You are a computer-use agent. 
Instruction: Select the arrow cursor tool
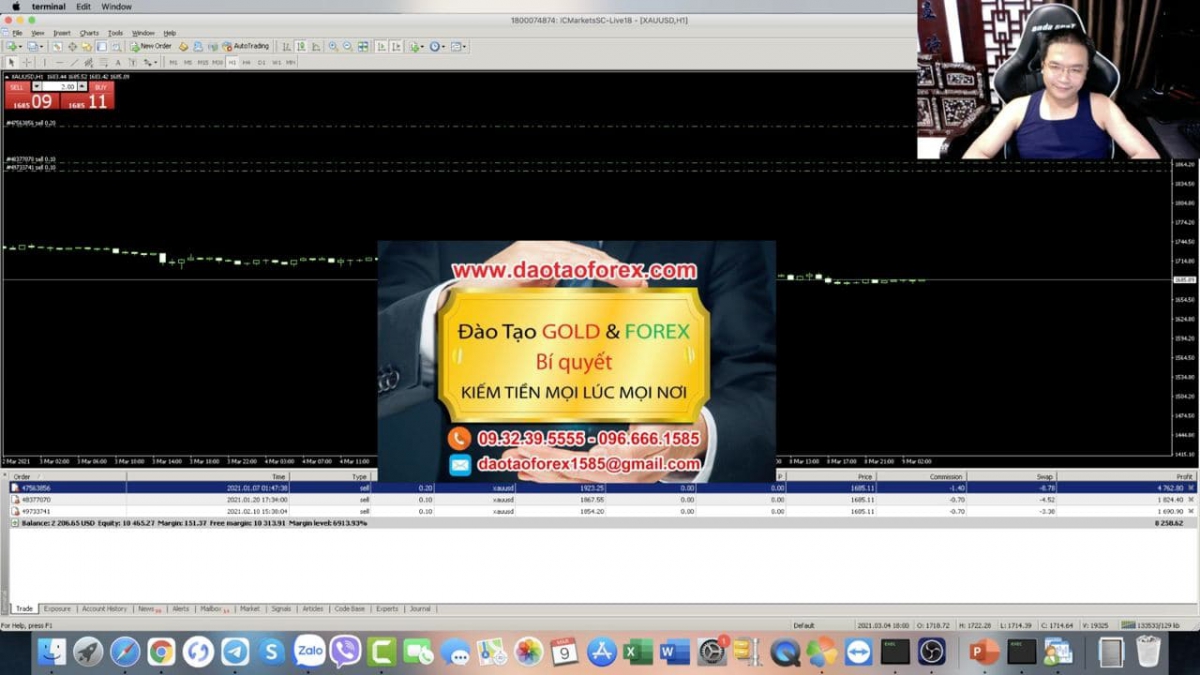coord(11,62)
